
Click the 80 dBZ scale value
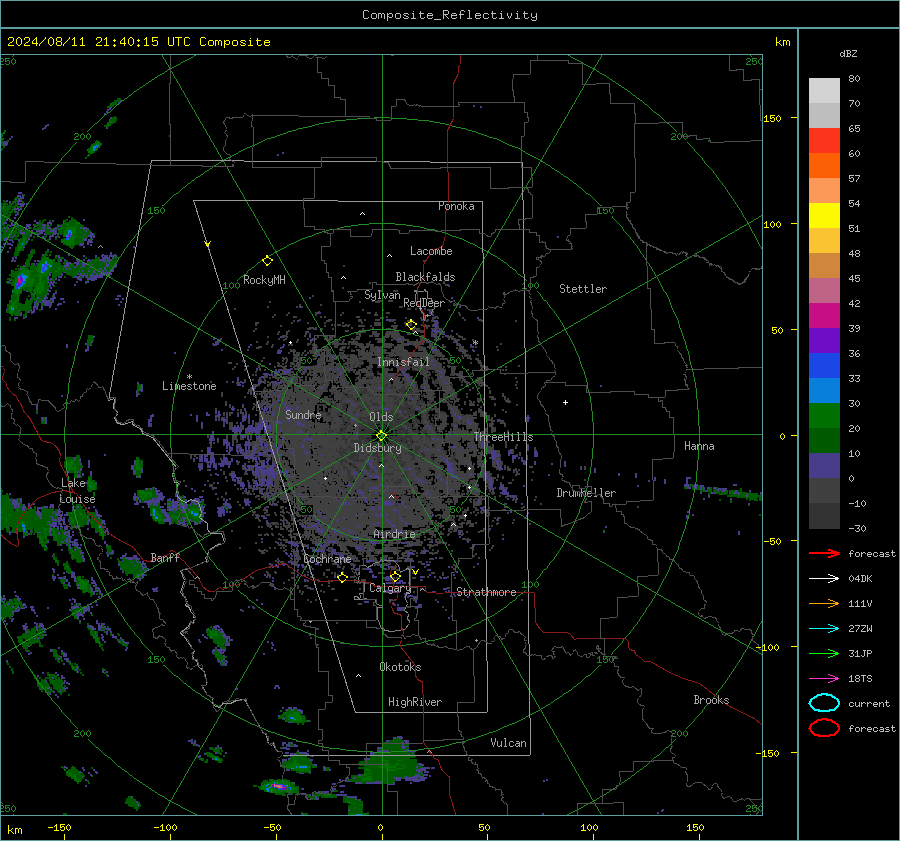[854, 79]
